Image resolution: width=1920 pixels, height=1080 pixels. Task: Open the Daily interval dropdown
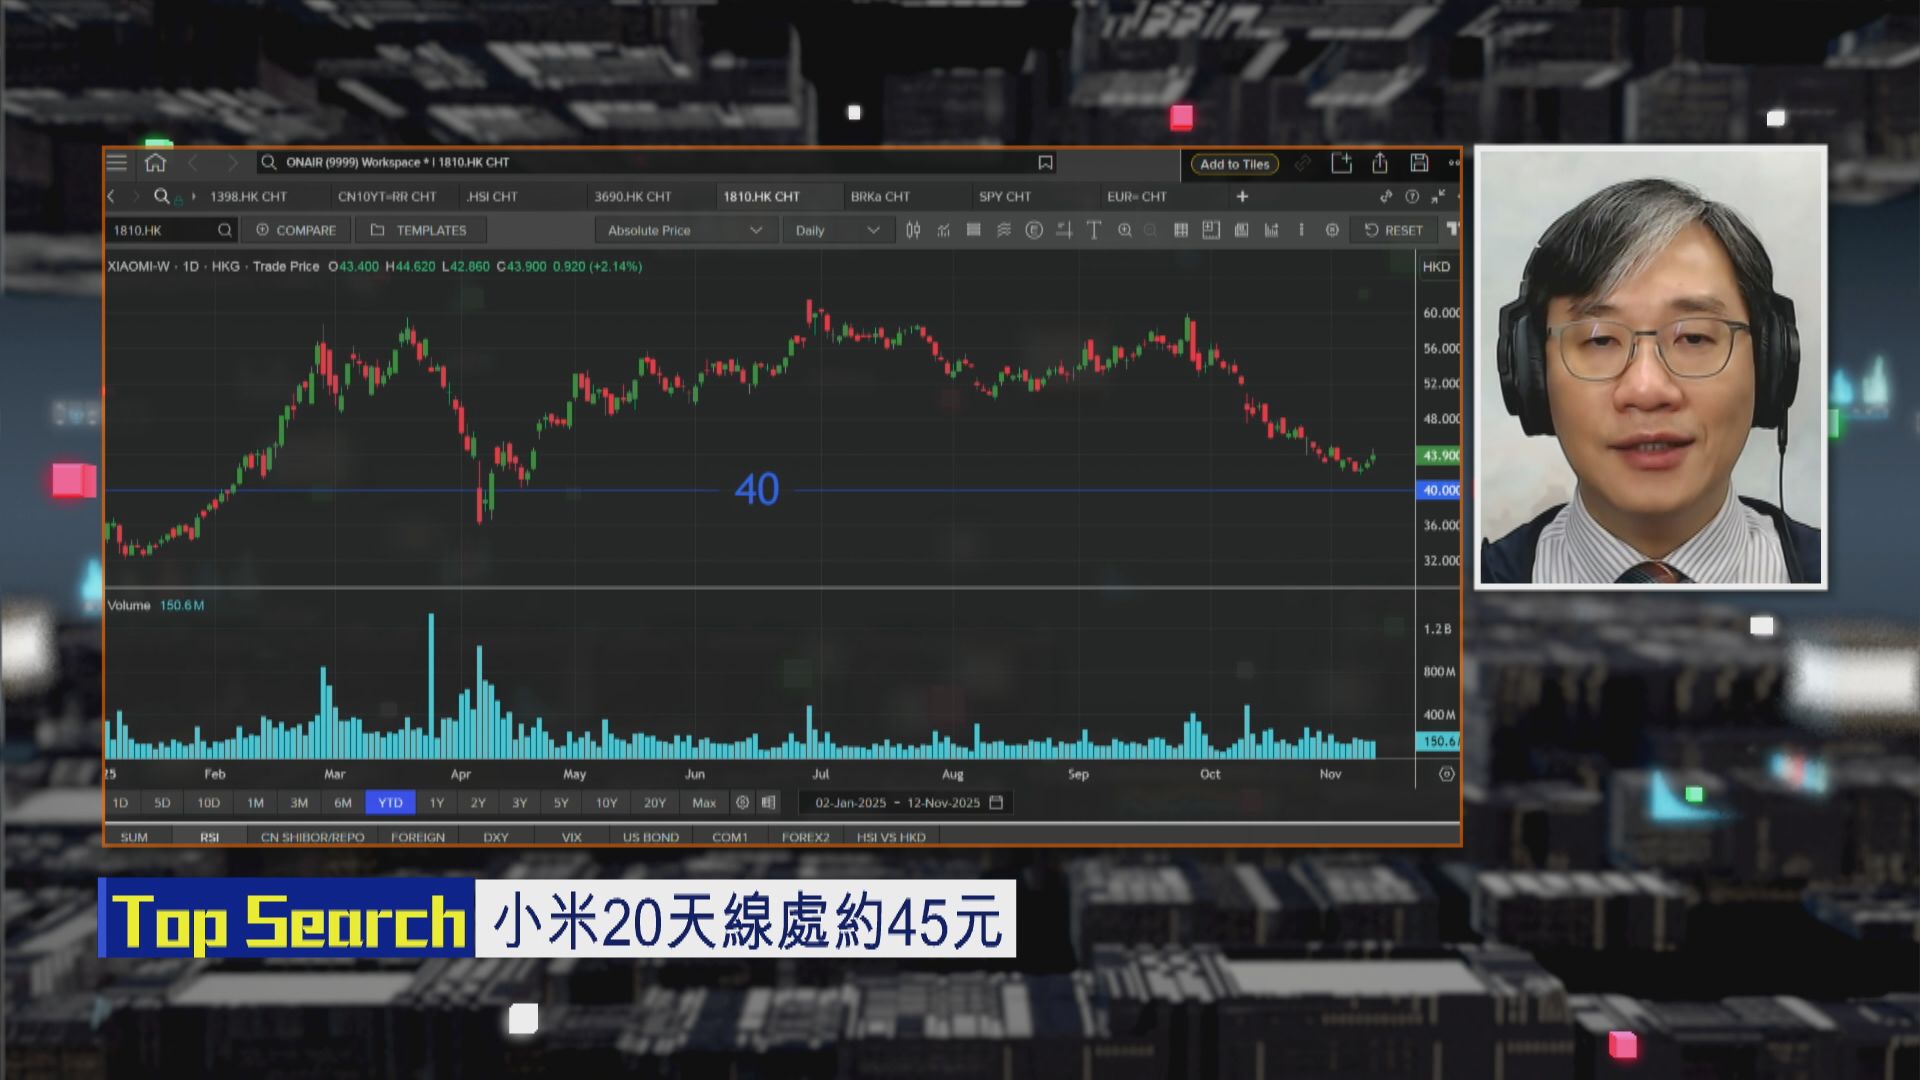tap(836, 230)
